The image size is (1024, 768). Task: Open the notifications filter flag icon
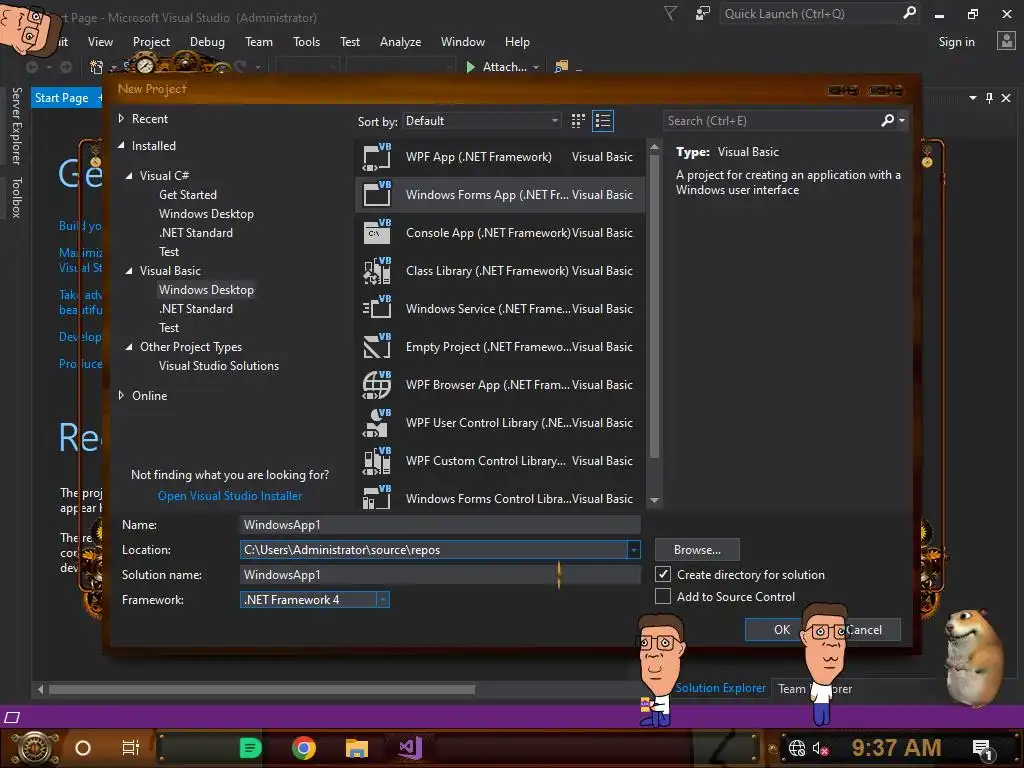(x=670, y=13)
